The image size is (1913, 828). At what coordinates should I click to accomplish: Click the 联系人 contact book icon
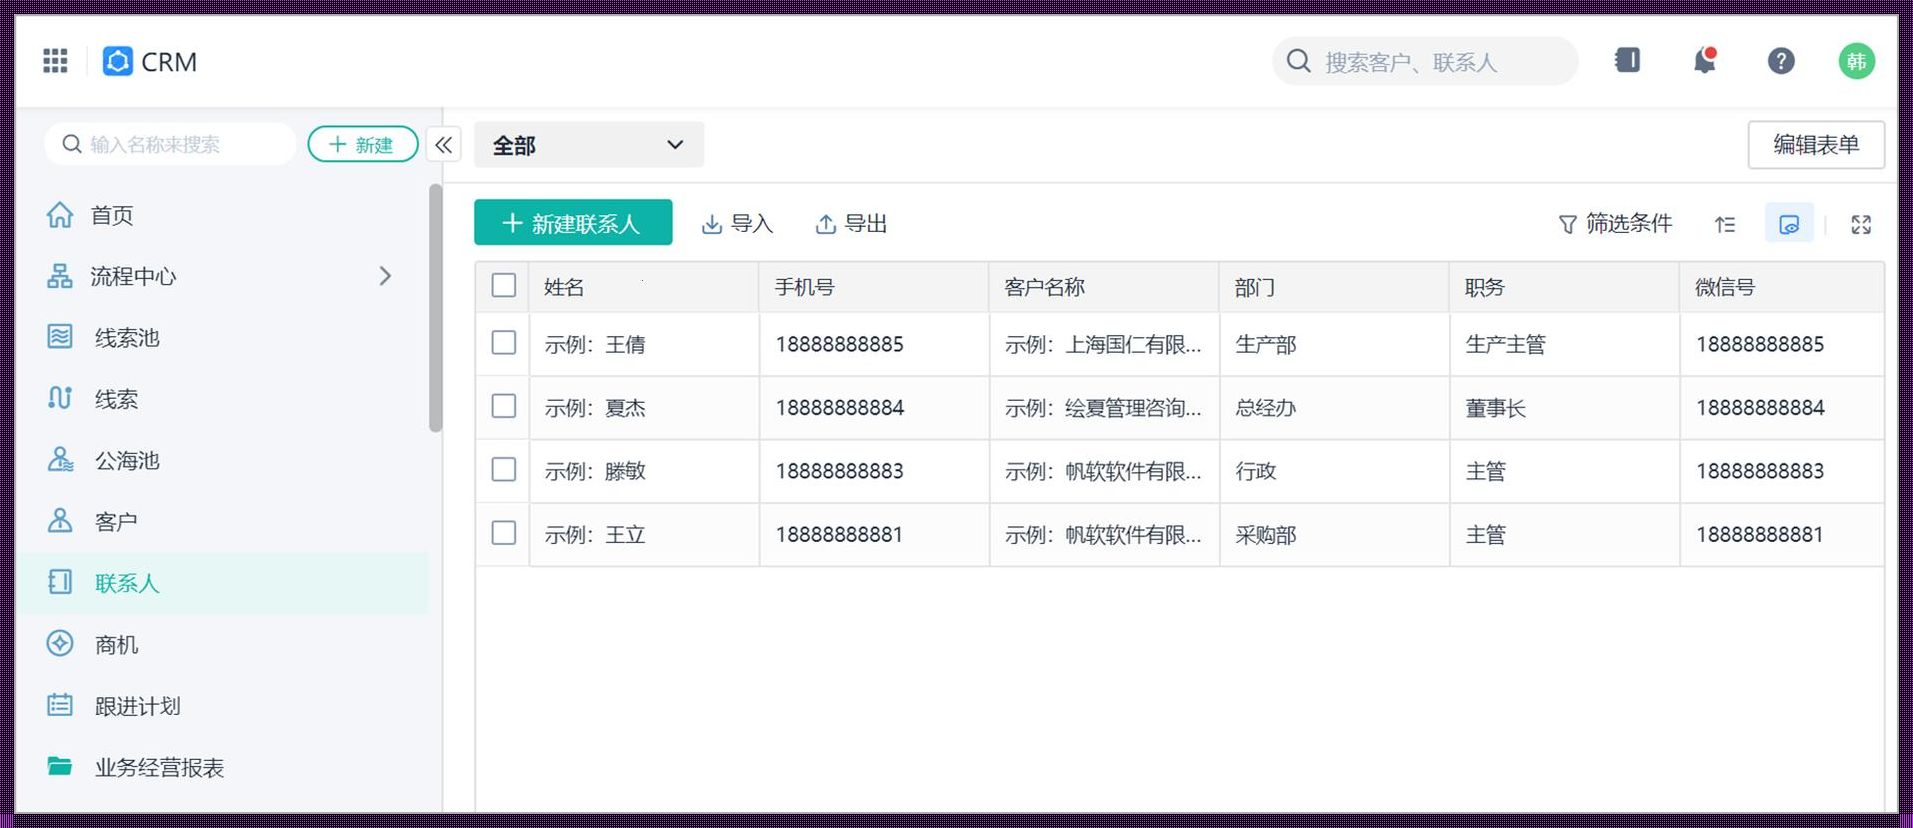(x=60, y=582)
